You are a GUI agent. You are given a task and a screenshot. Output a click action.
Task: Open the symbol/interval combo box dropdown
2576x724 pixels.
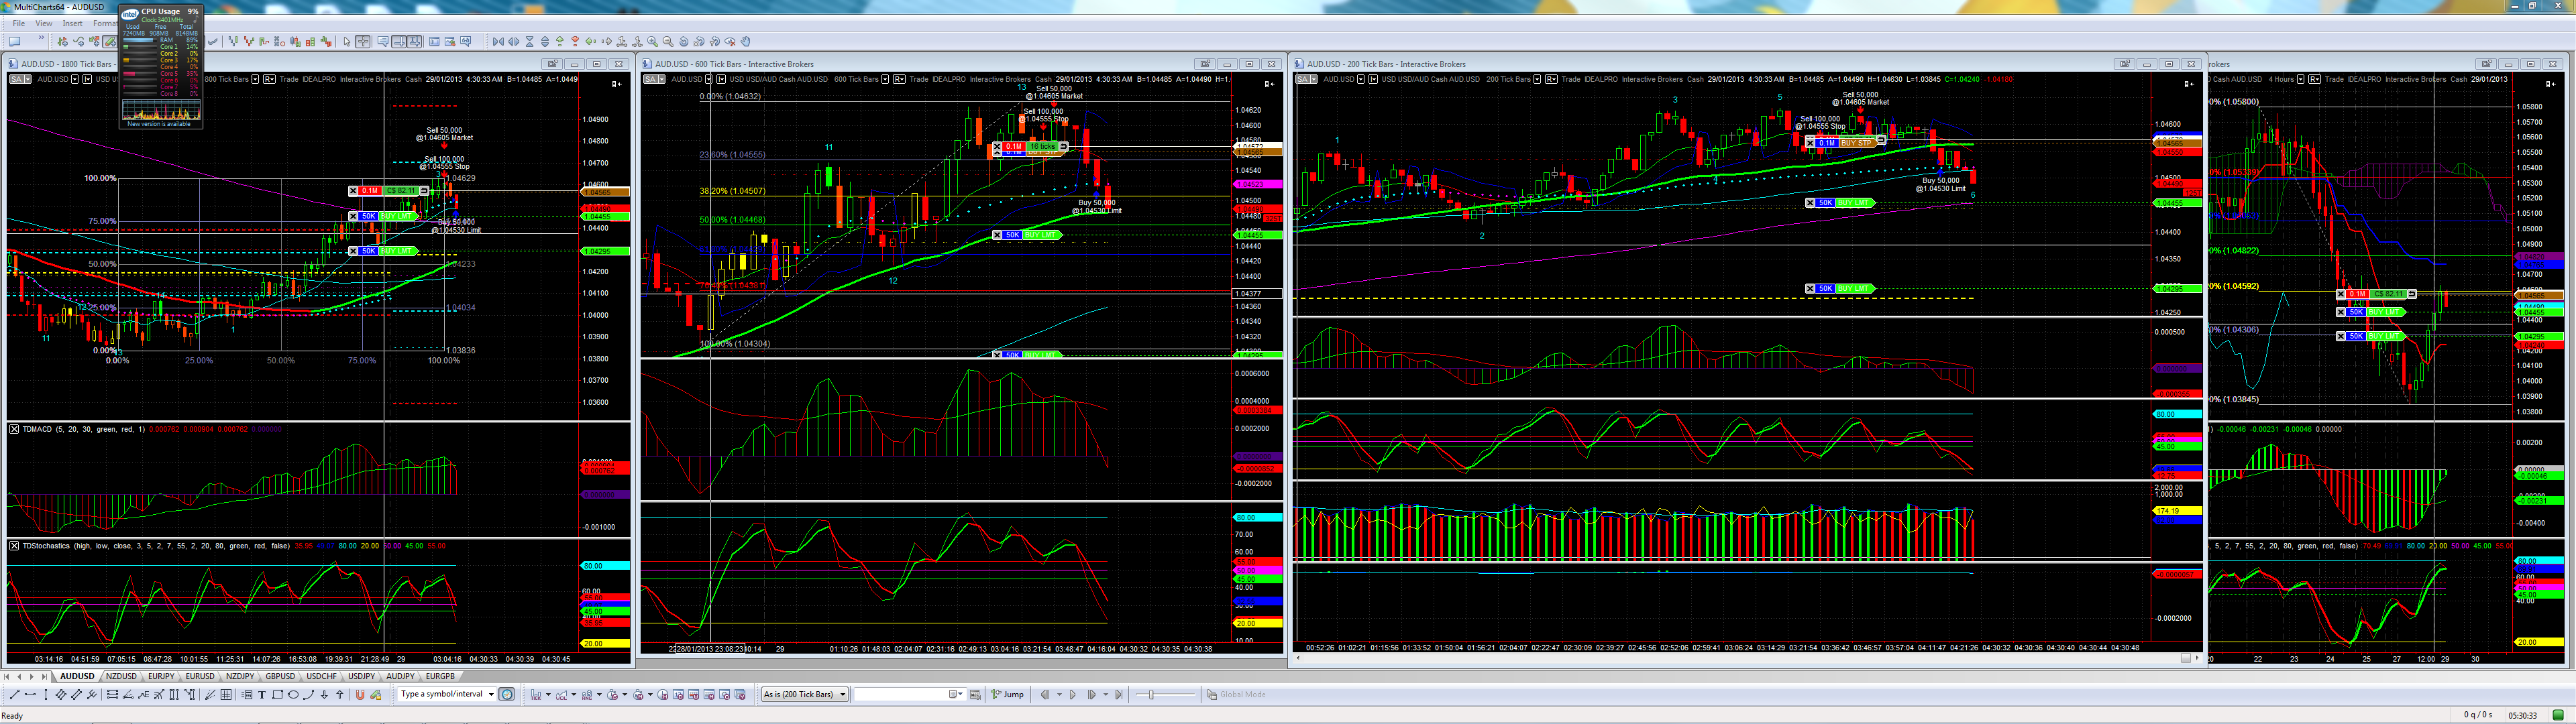tap(491, 694)
